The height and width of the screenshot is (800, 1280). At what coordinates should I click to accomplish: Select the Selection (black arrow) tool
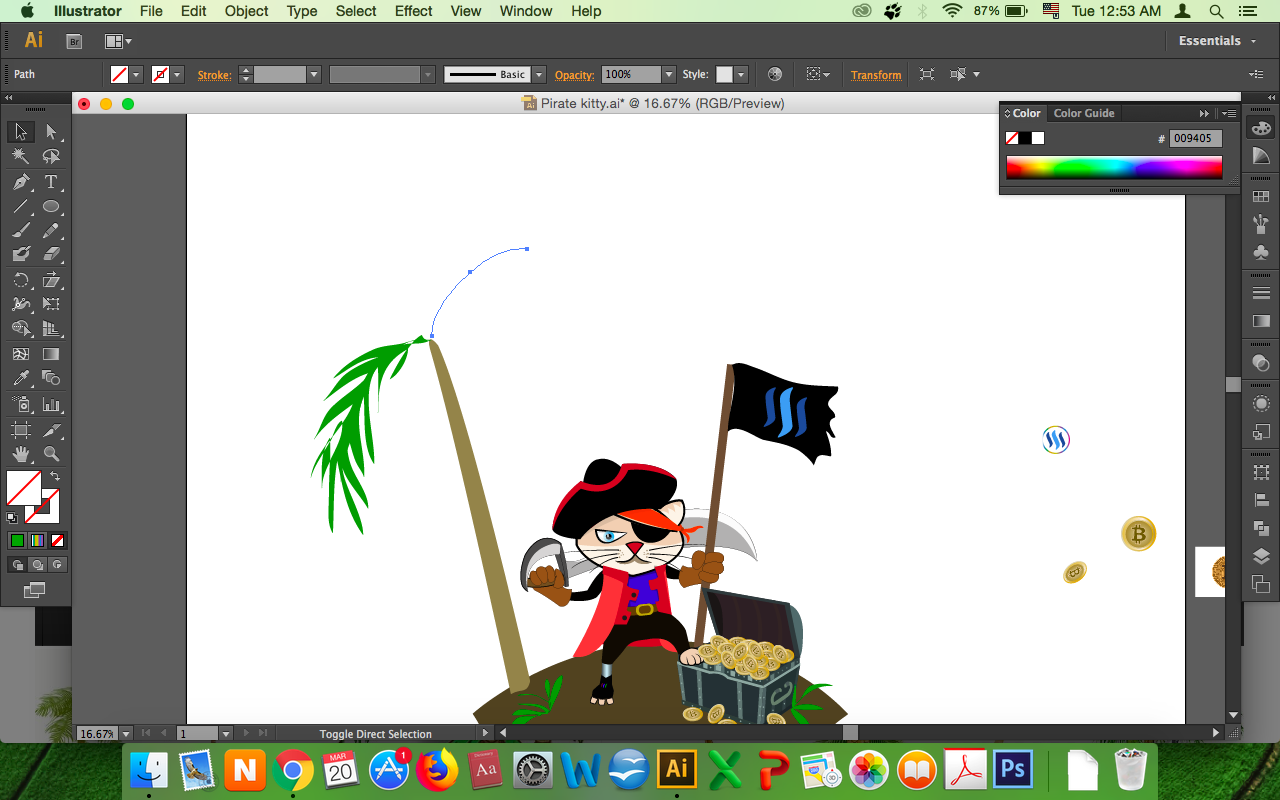point(20,132)
